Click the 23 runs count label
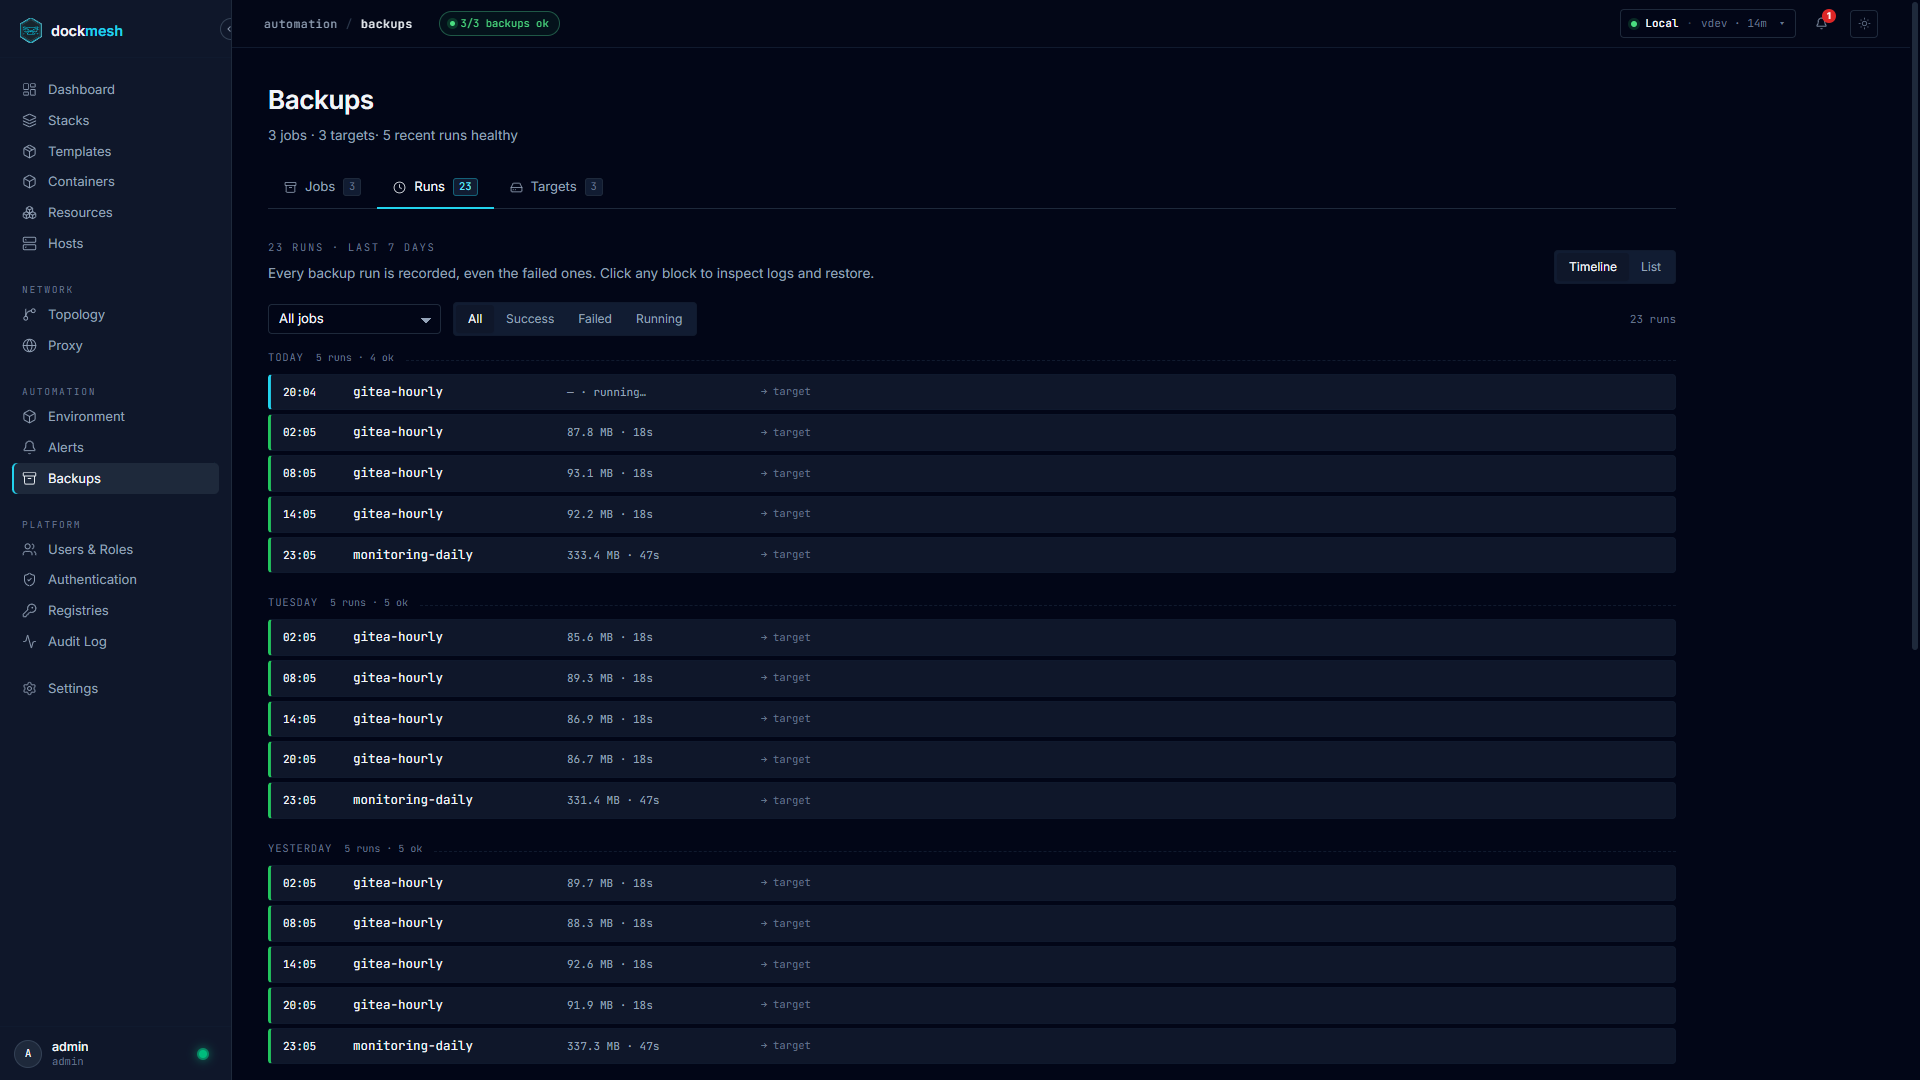 pyautogui.click(x=1652, y=319)
